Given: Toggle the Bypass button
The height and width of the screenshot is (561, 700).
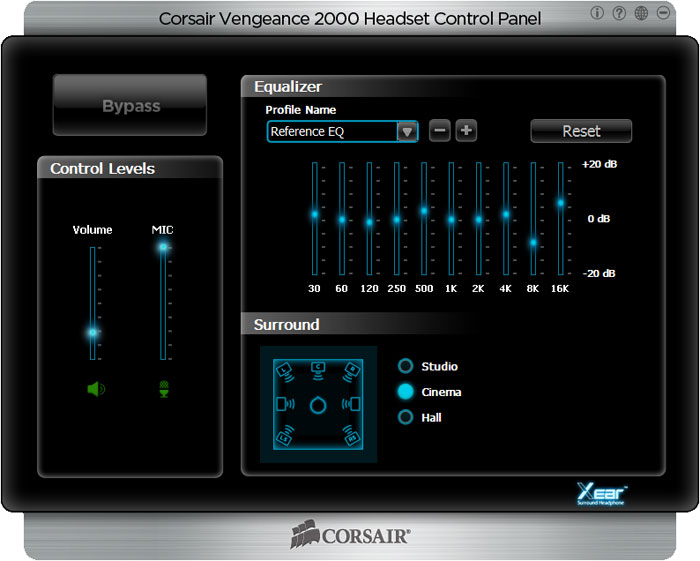Looking at the screenshot, I should [x=130, y=105].
